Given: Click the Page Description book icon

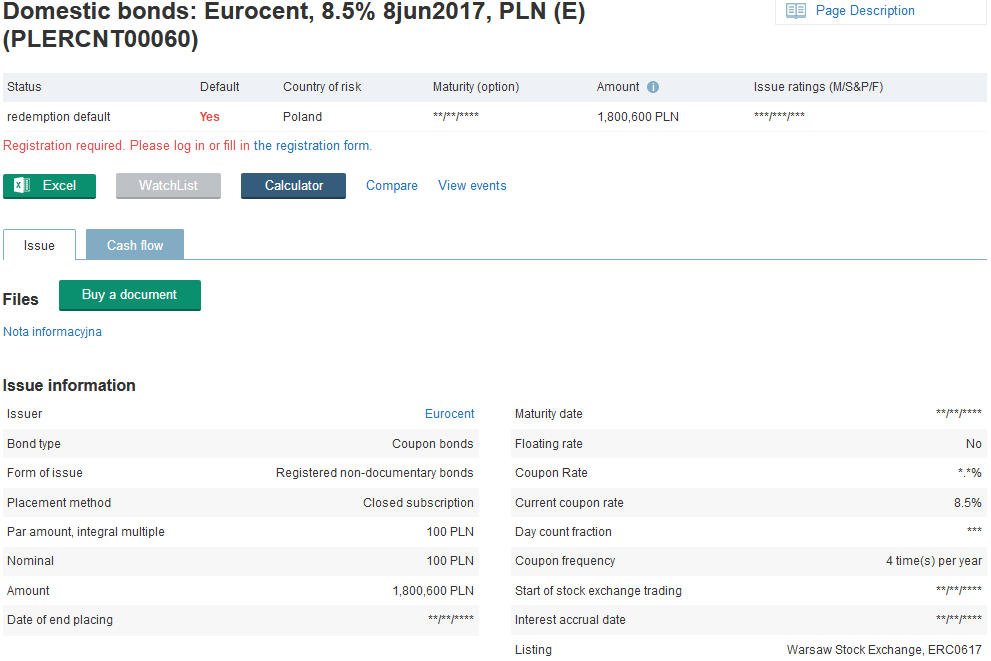Looking at the screenshot, I should pyautogui.click(x=796, y=11).
